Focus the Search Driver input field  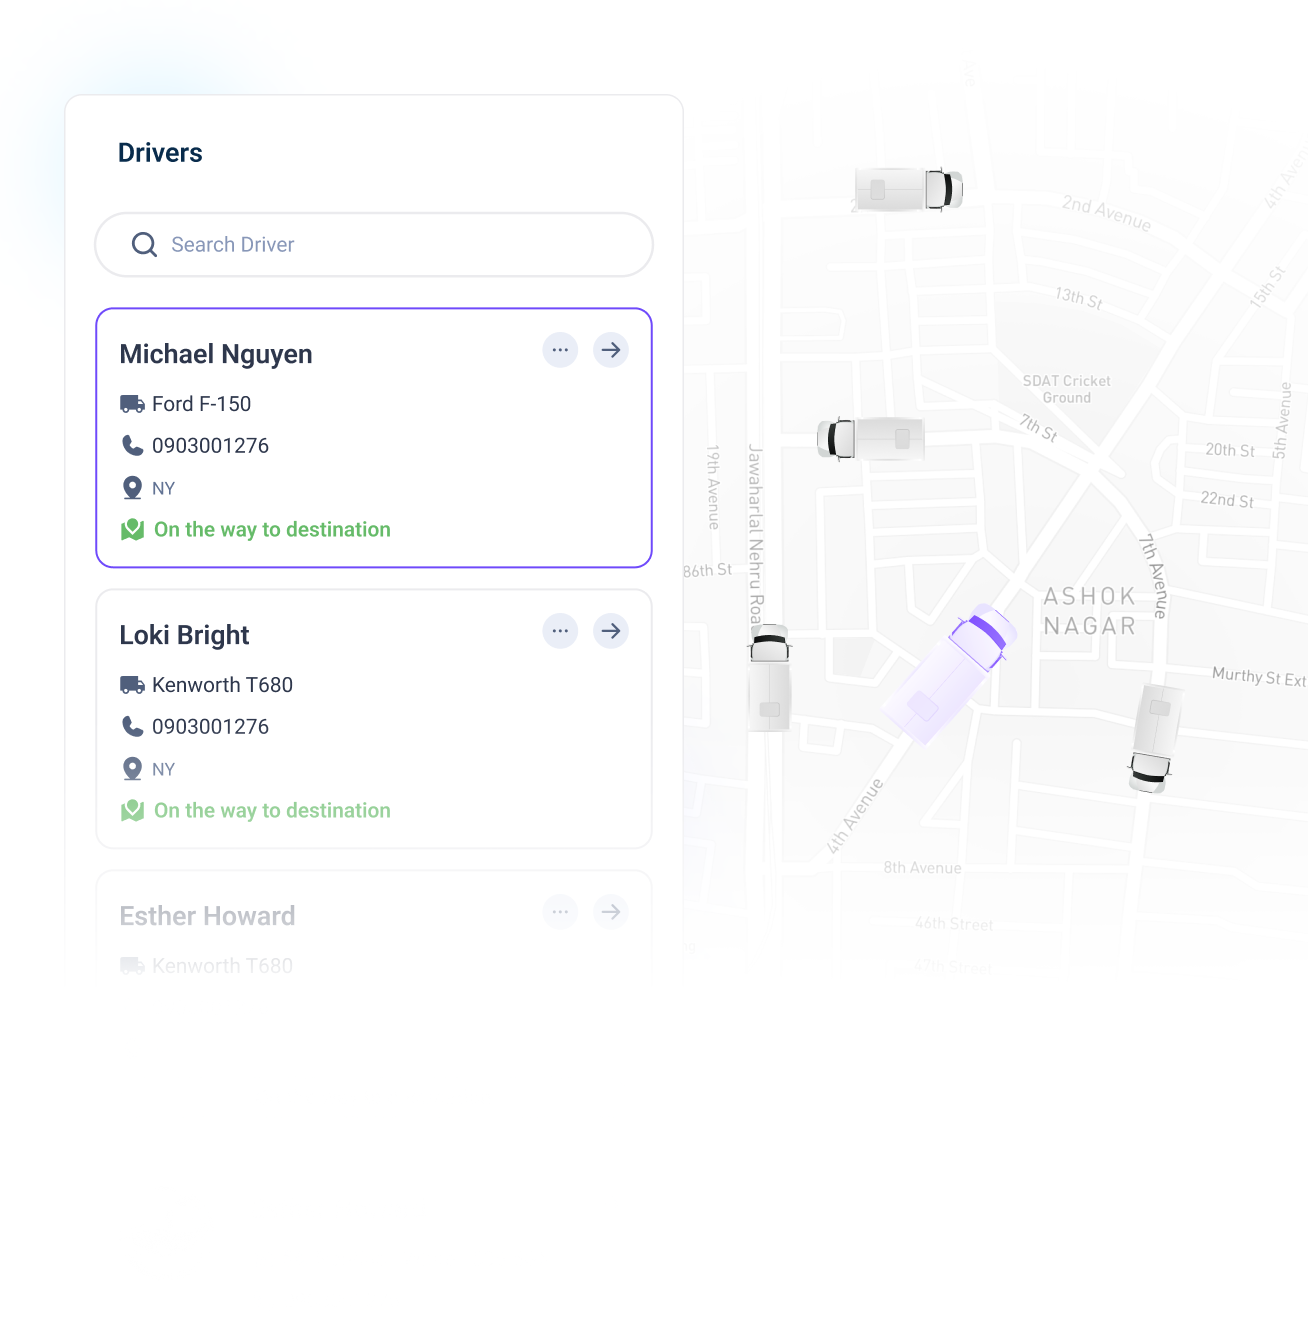pyautogui.click(x=374, y=245)
